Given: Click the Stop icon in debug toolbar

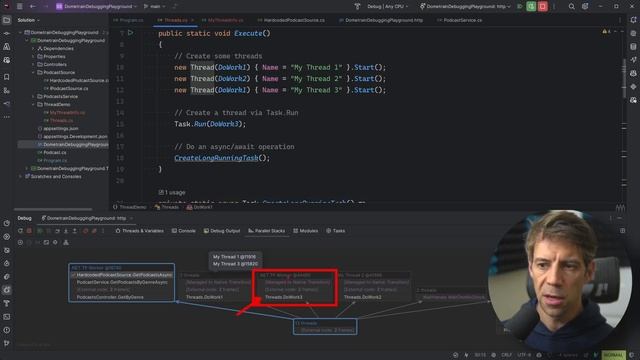Looking at the screenshot, I should coord(29,231).
